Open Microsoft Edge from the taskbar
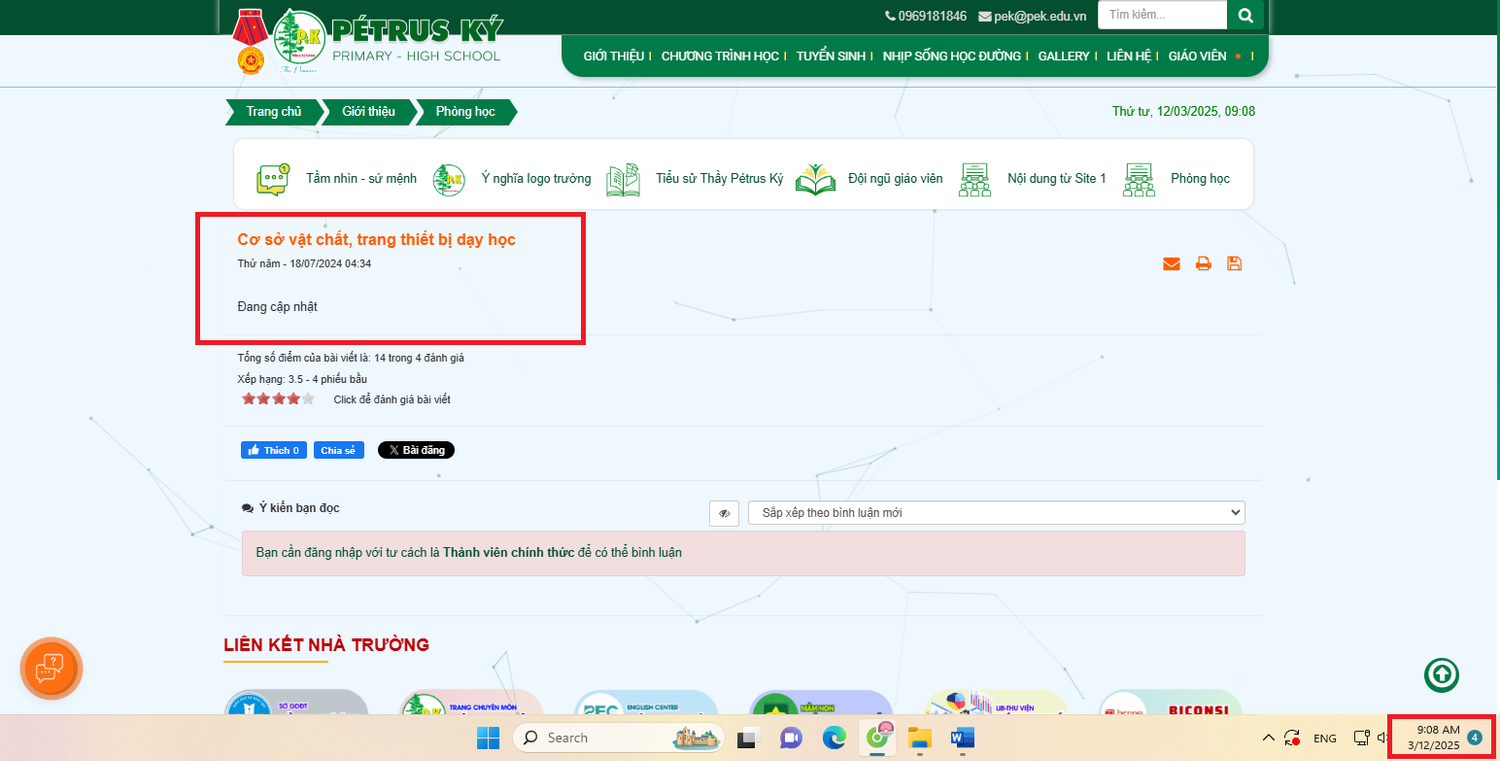Viewport: 1500px width, 761px height. tap(834, 738)
